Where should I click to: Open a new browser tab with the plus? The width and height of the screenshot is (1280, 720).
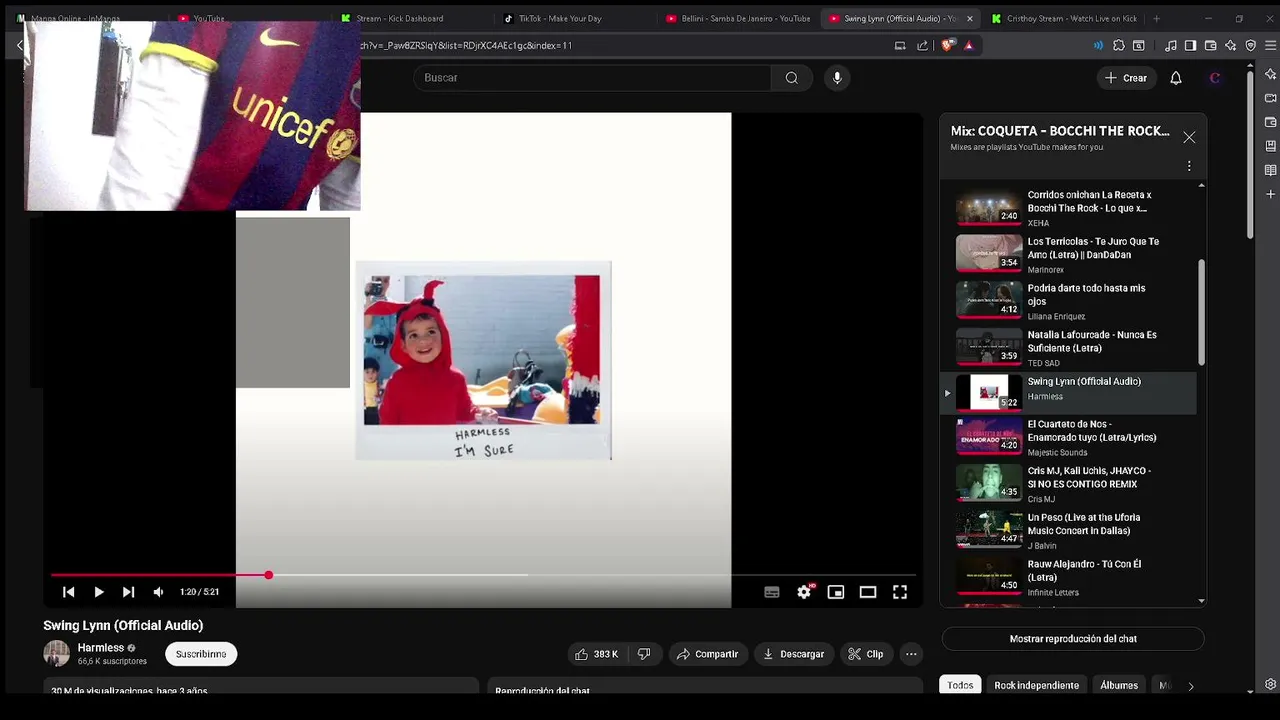1156,18
